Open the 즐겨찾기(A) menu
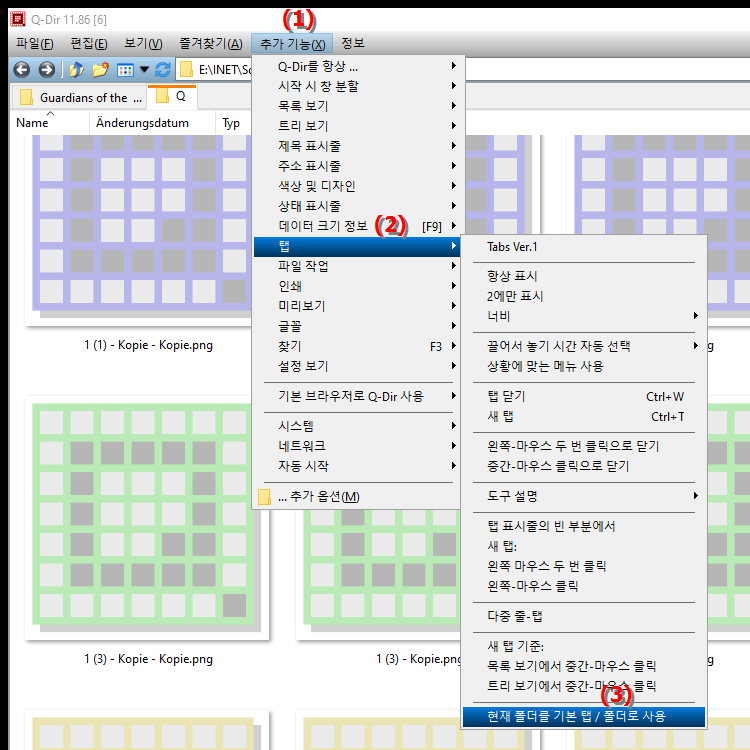This screenshot has width=750, height=750. tap(210, 44)
